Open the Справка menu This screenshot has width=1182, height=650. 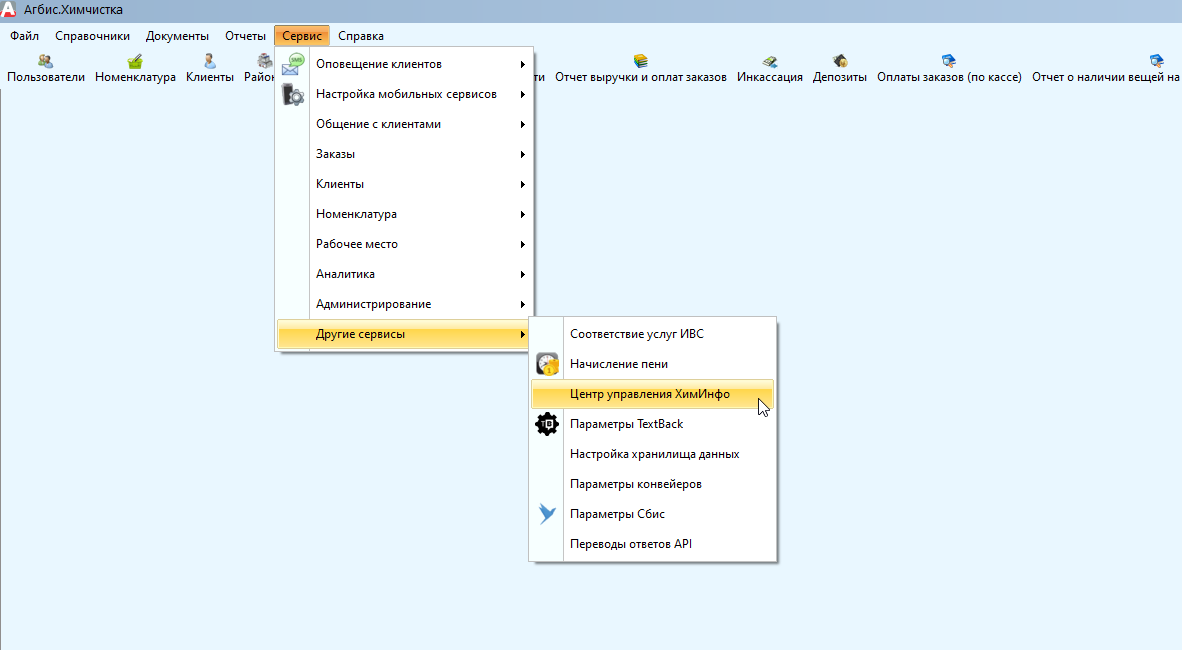pos(361,36)
